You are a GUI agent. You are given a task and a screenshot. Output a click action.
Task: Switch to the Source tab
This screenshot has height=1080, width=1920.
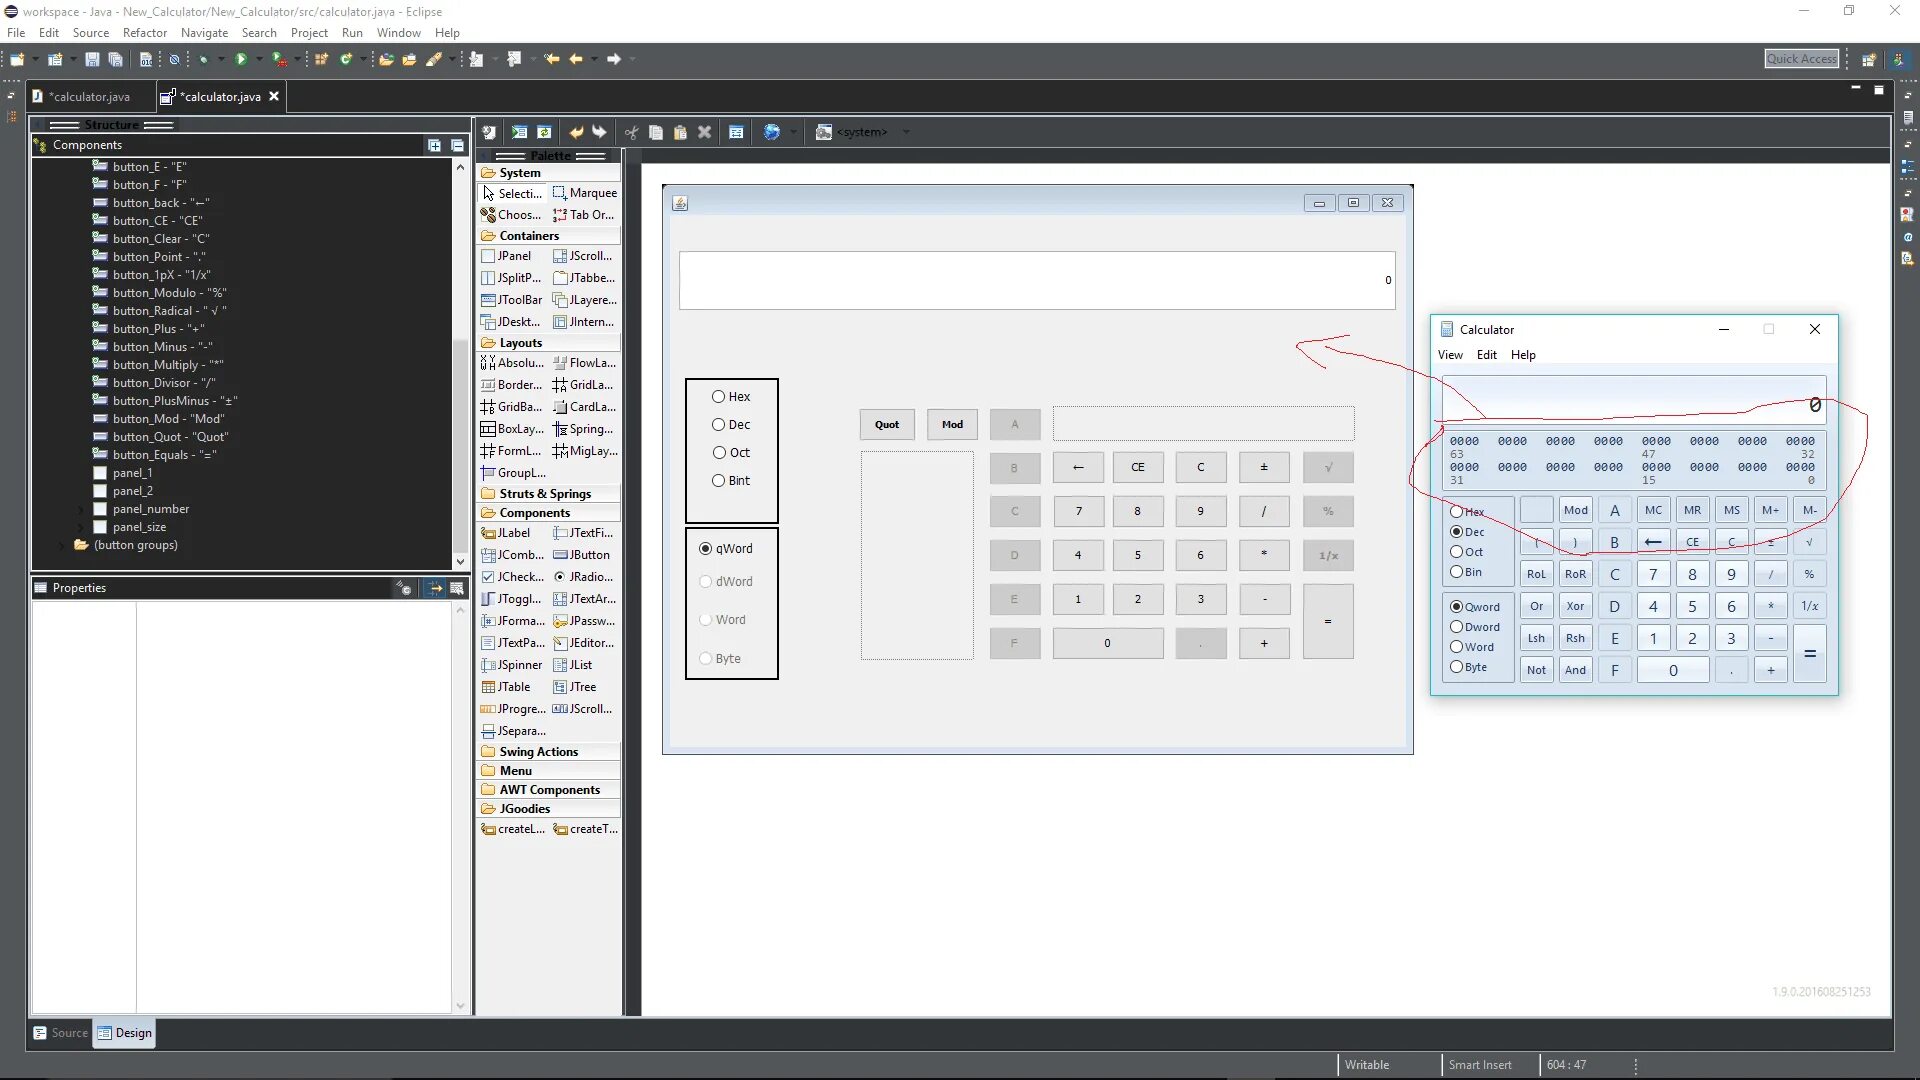pyautogui.click(x=61, y=1033)
